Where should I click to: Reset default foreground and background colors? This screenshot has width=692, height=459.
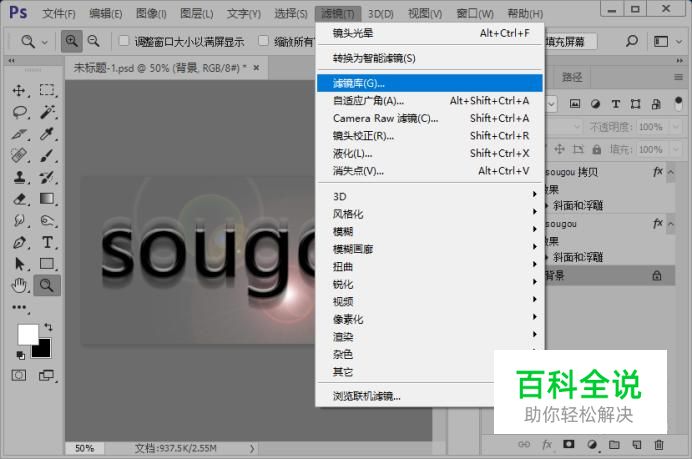click(x=20, y=354)
